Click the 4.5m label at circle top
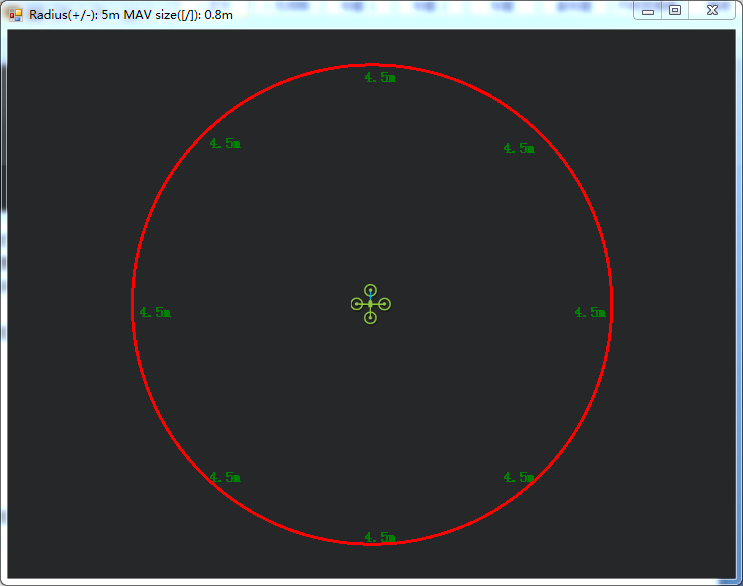The height and width of the screenshot is (586, 743). point(379,77)
